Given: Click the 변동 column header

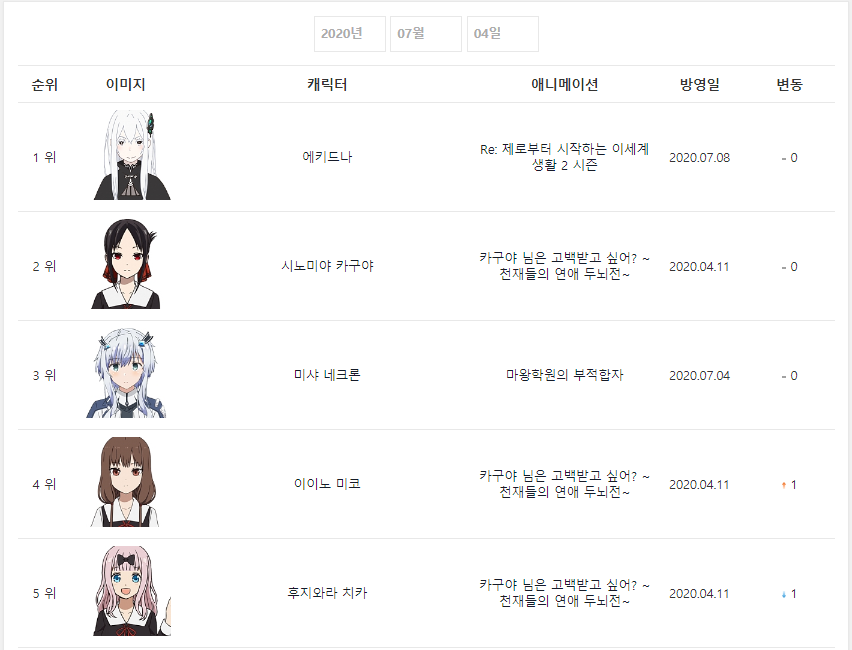Looking at the screenshot, I should click(790, 85).
